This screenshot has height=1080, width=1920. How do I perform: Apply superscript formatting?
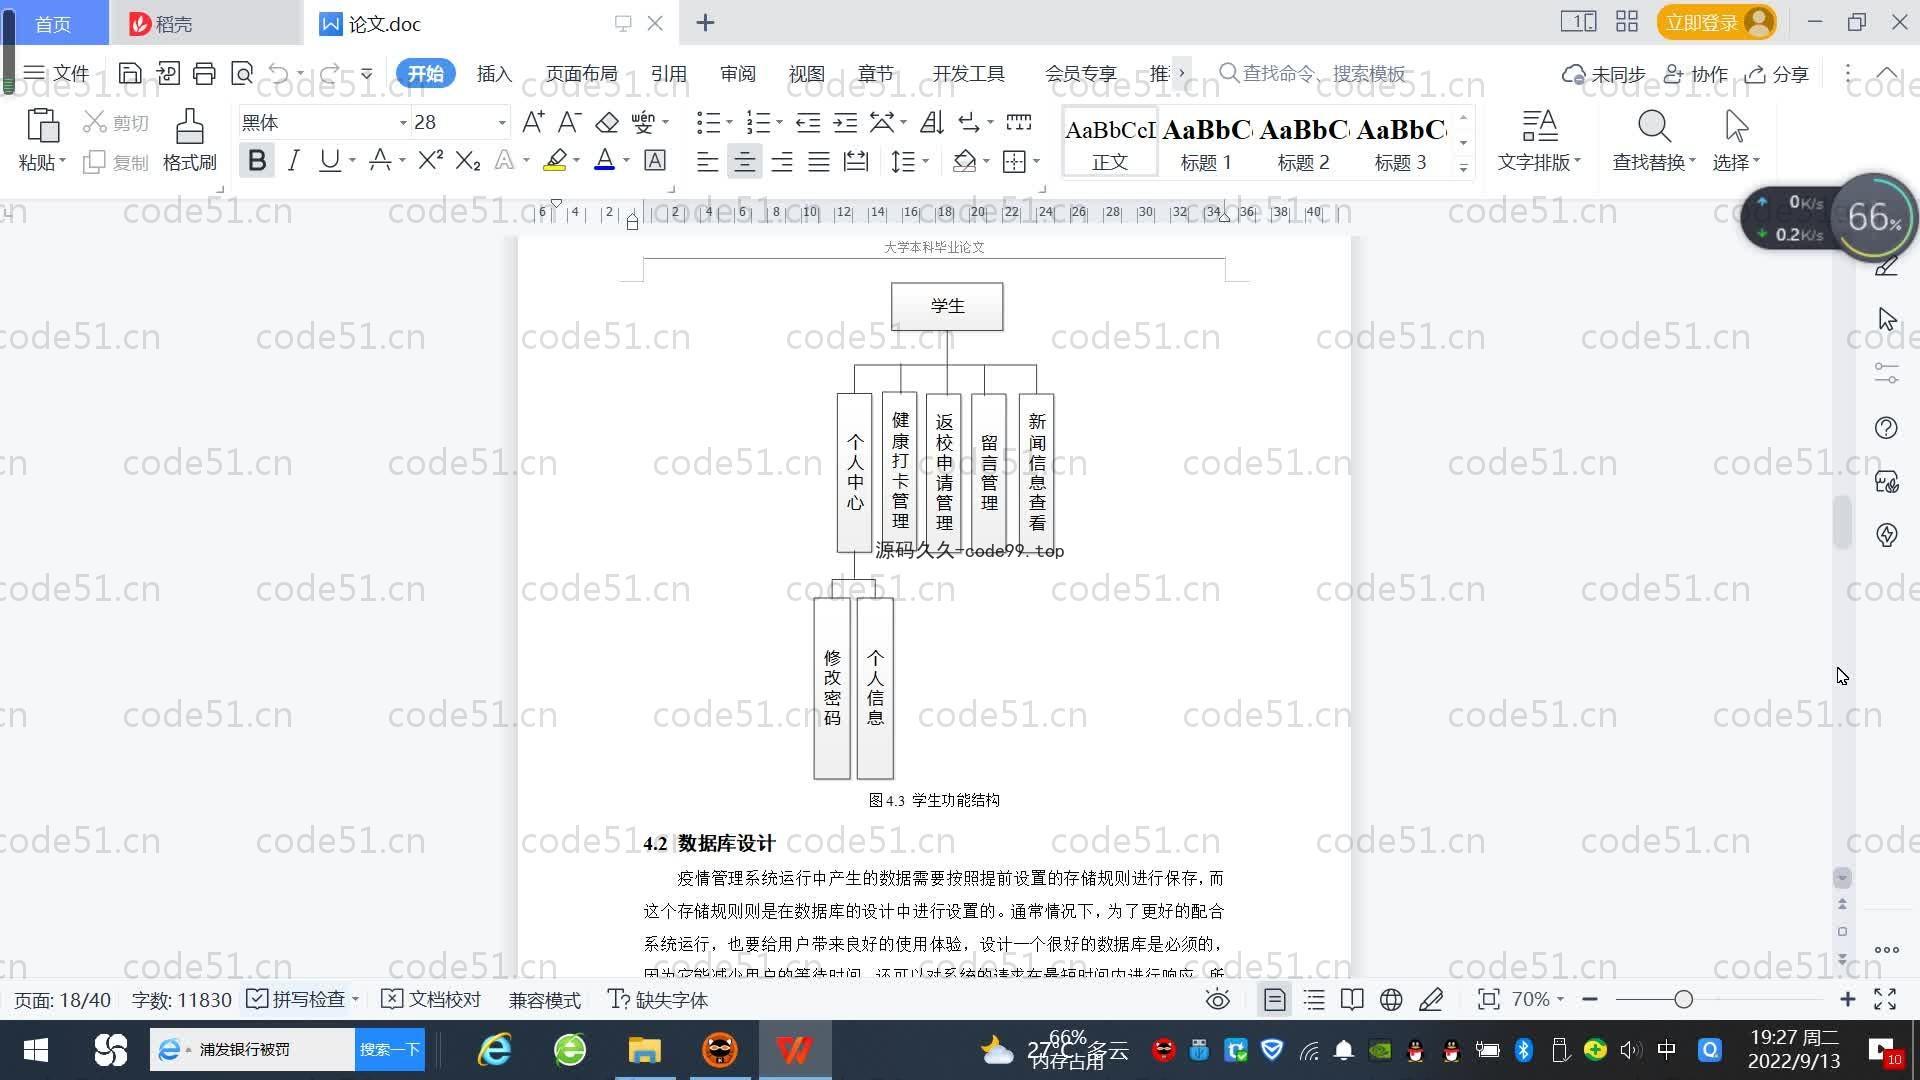[x=430, y=160]
